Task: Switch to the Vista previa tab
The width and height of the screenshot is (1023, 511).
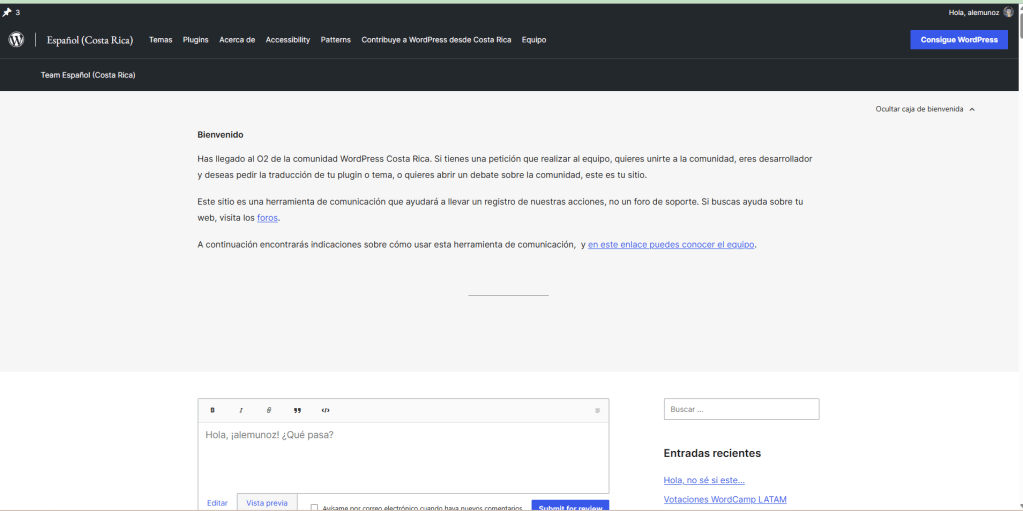Action: click(267, 503)
